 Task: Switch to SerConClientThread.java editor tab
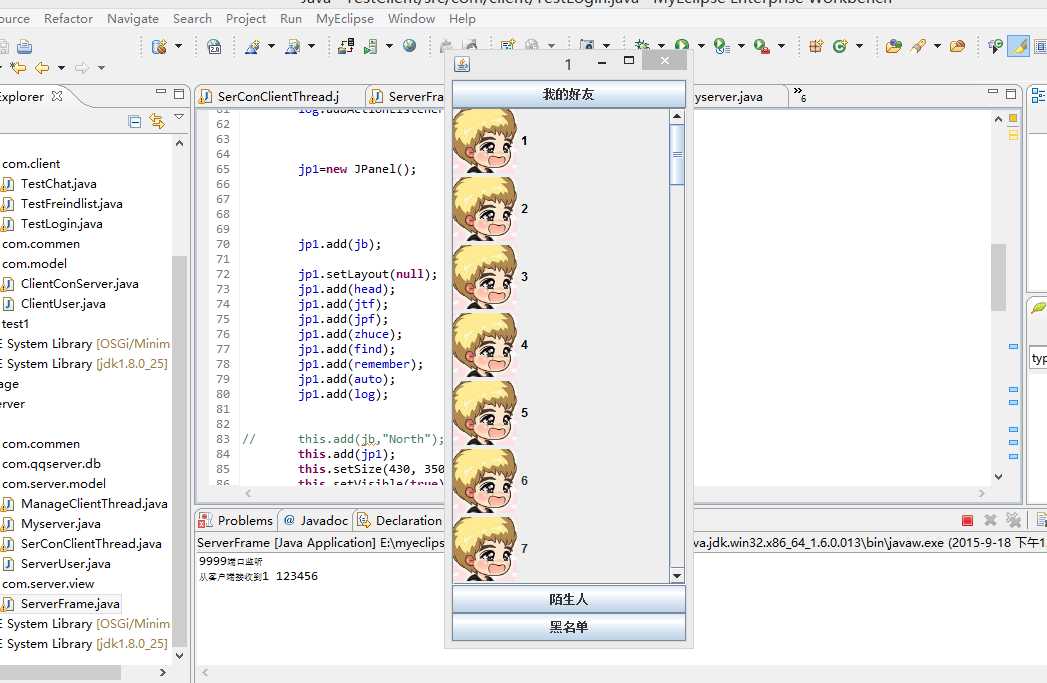coord(278,96)
